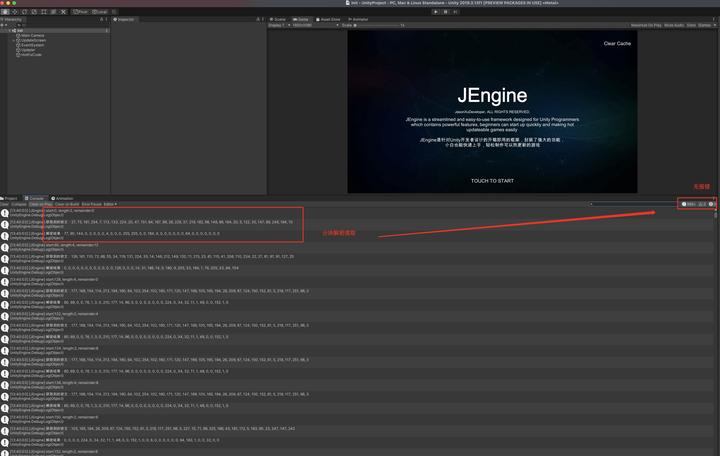Select the Move tool in the toolbar
Screen dimensions: 720x456
point(15,11)
